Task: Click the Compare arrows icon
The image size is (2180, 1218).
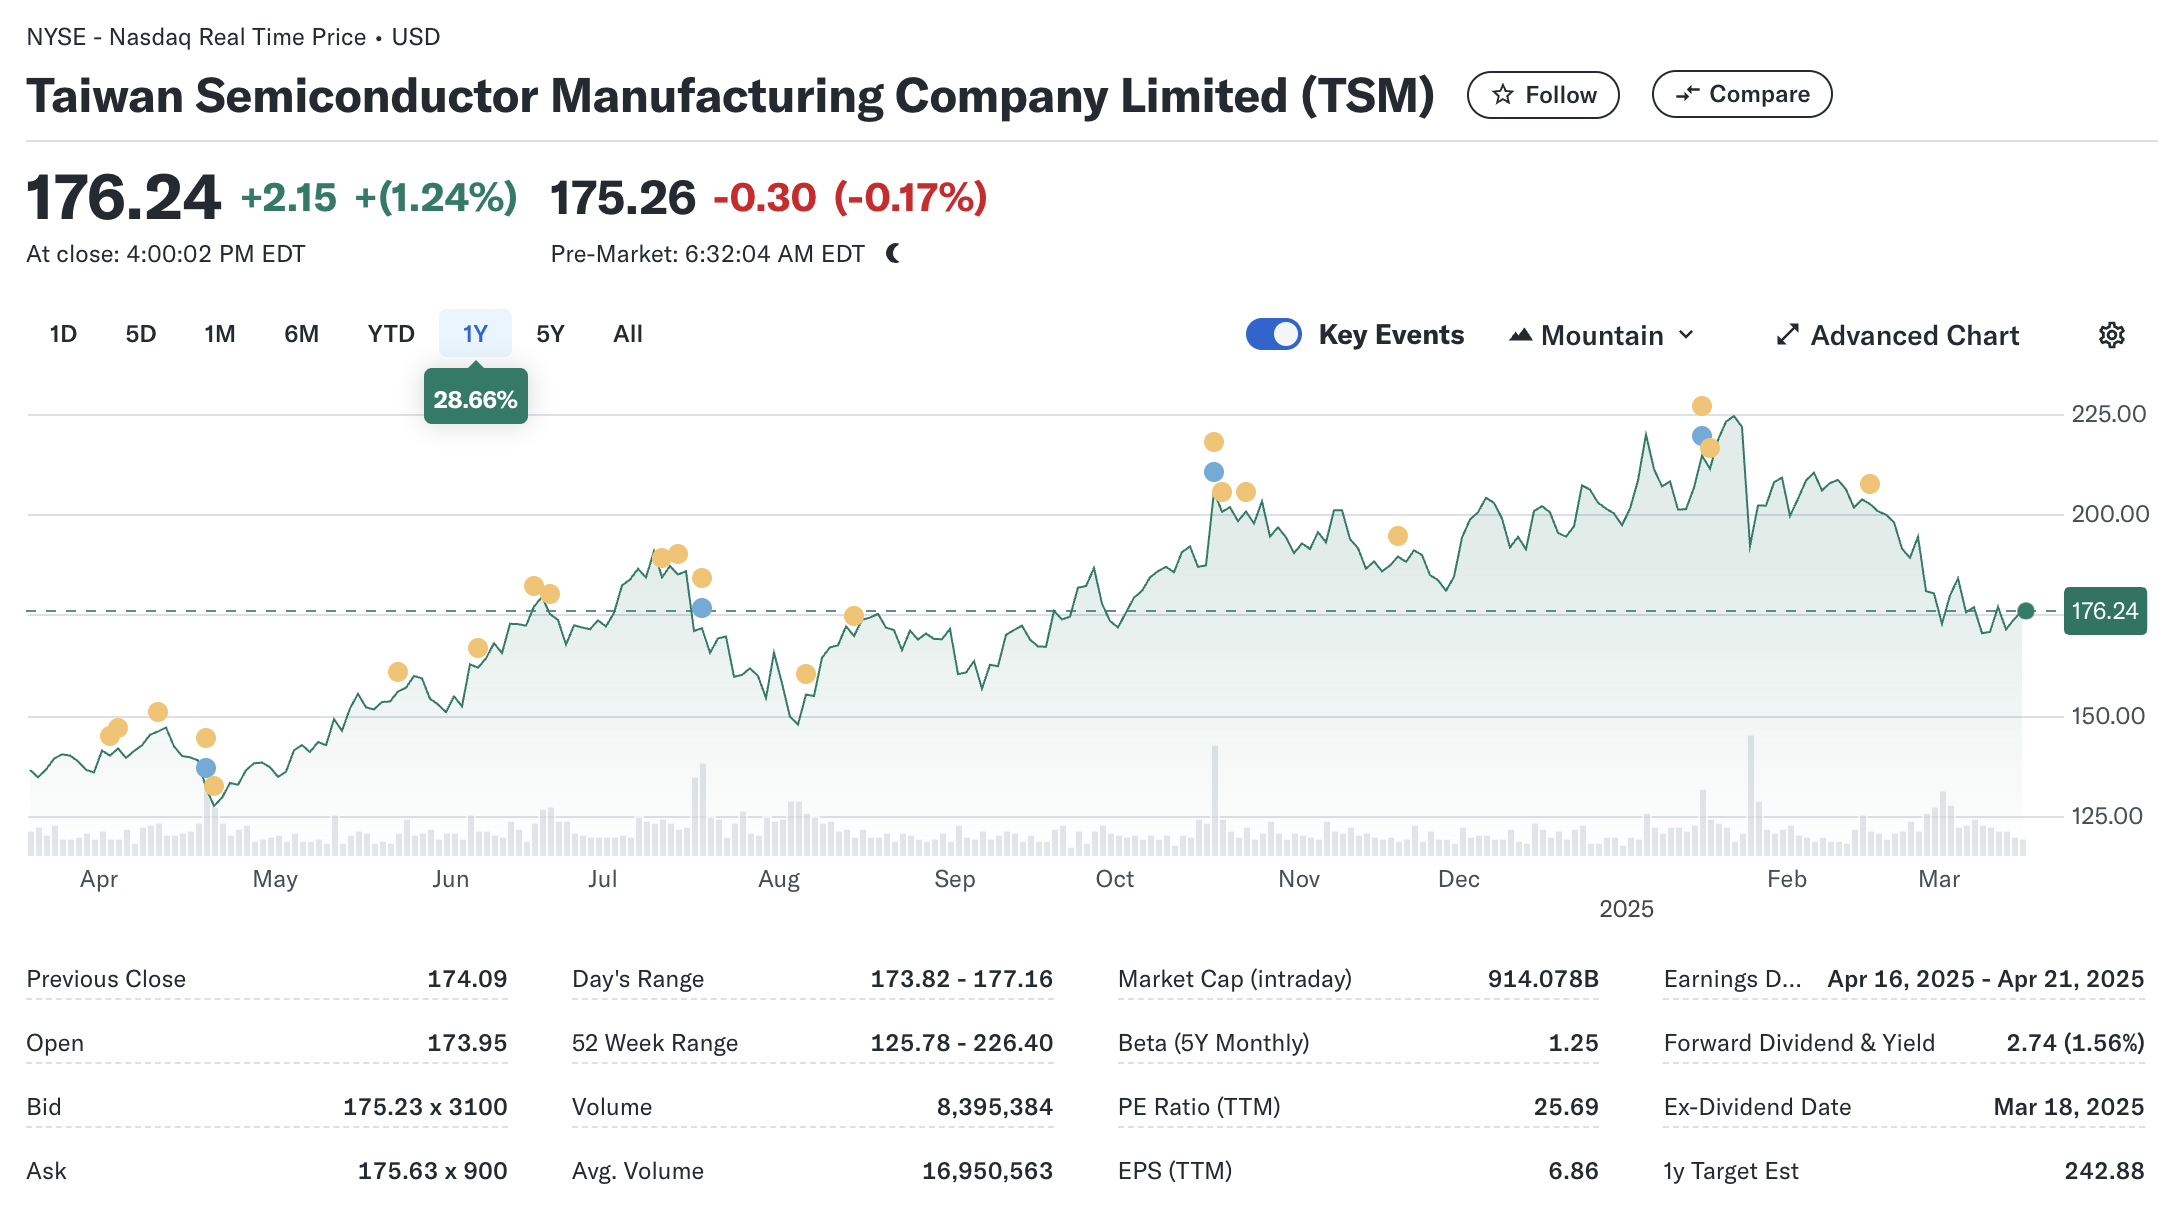Action: pyautogui.click(x=1687, y=94)
